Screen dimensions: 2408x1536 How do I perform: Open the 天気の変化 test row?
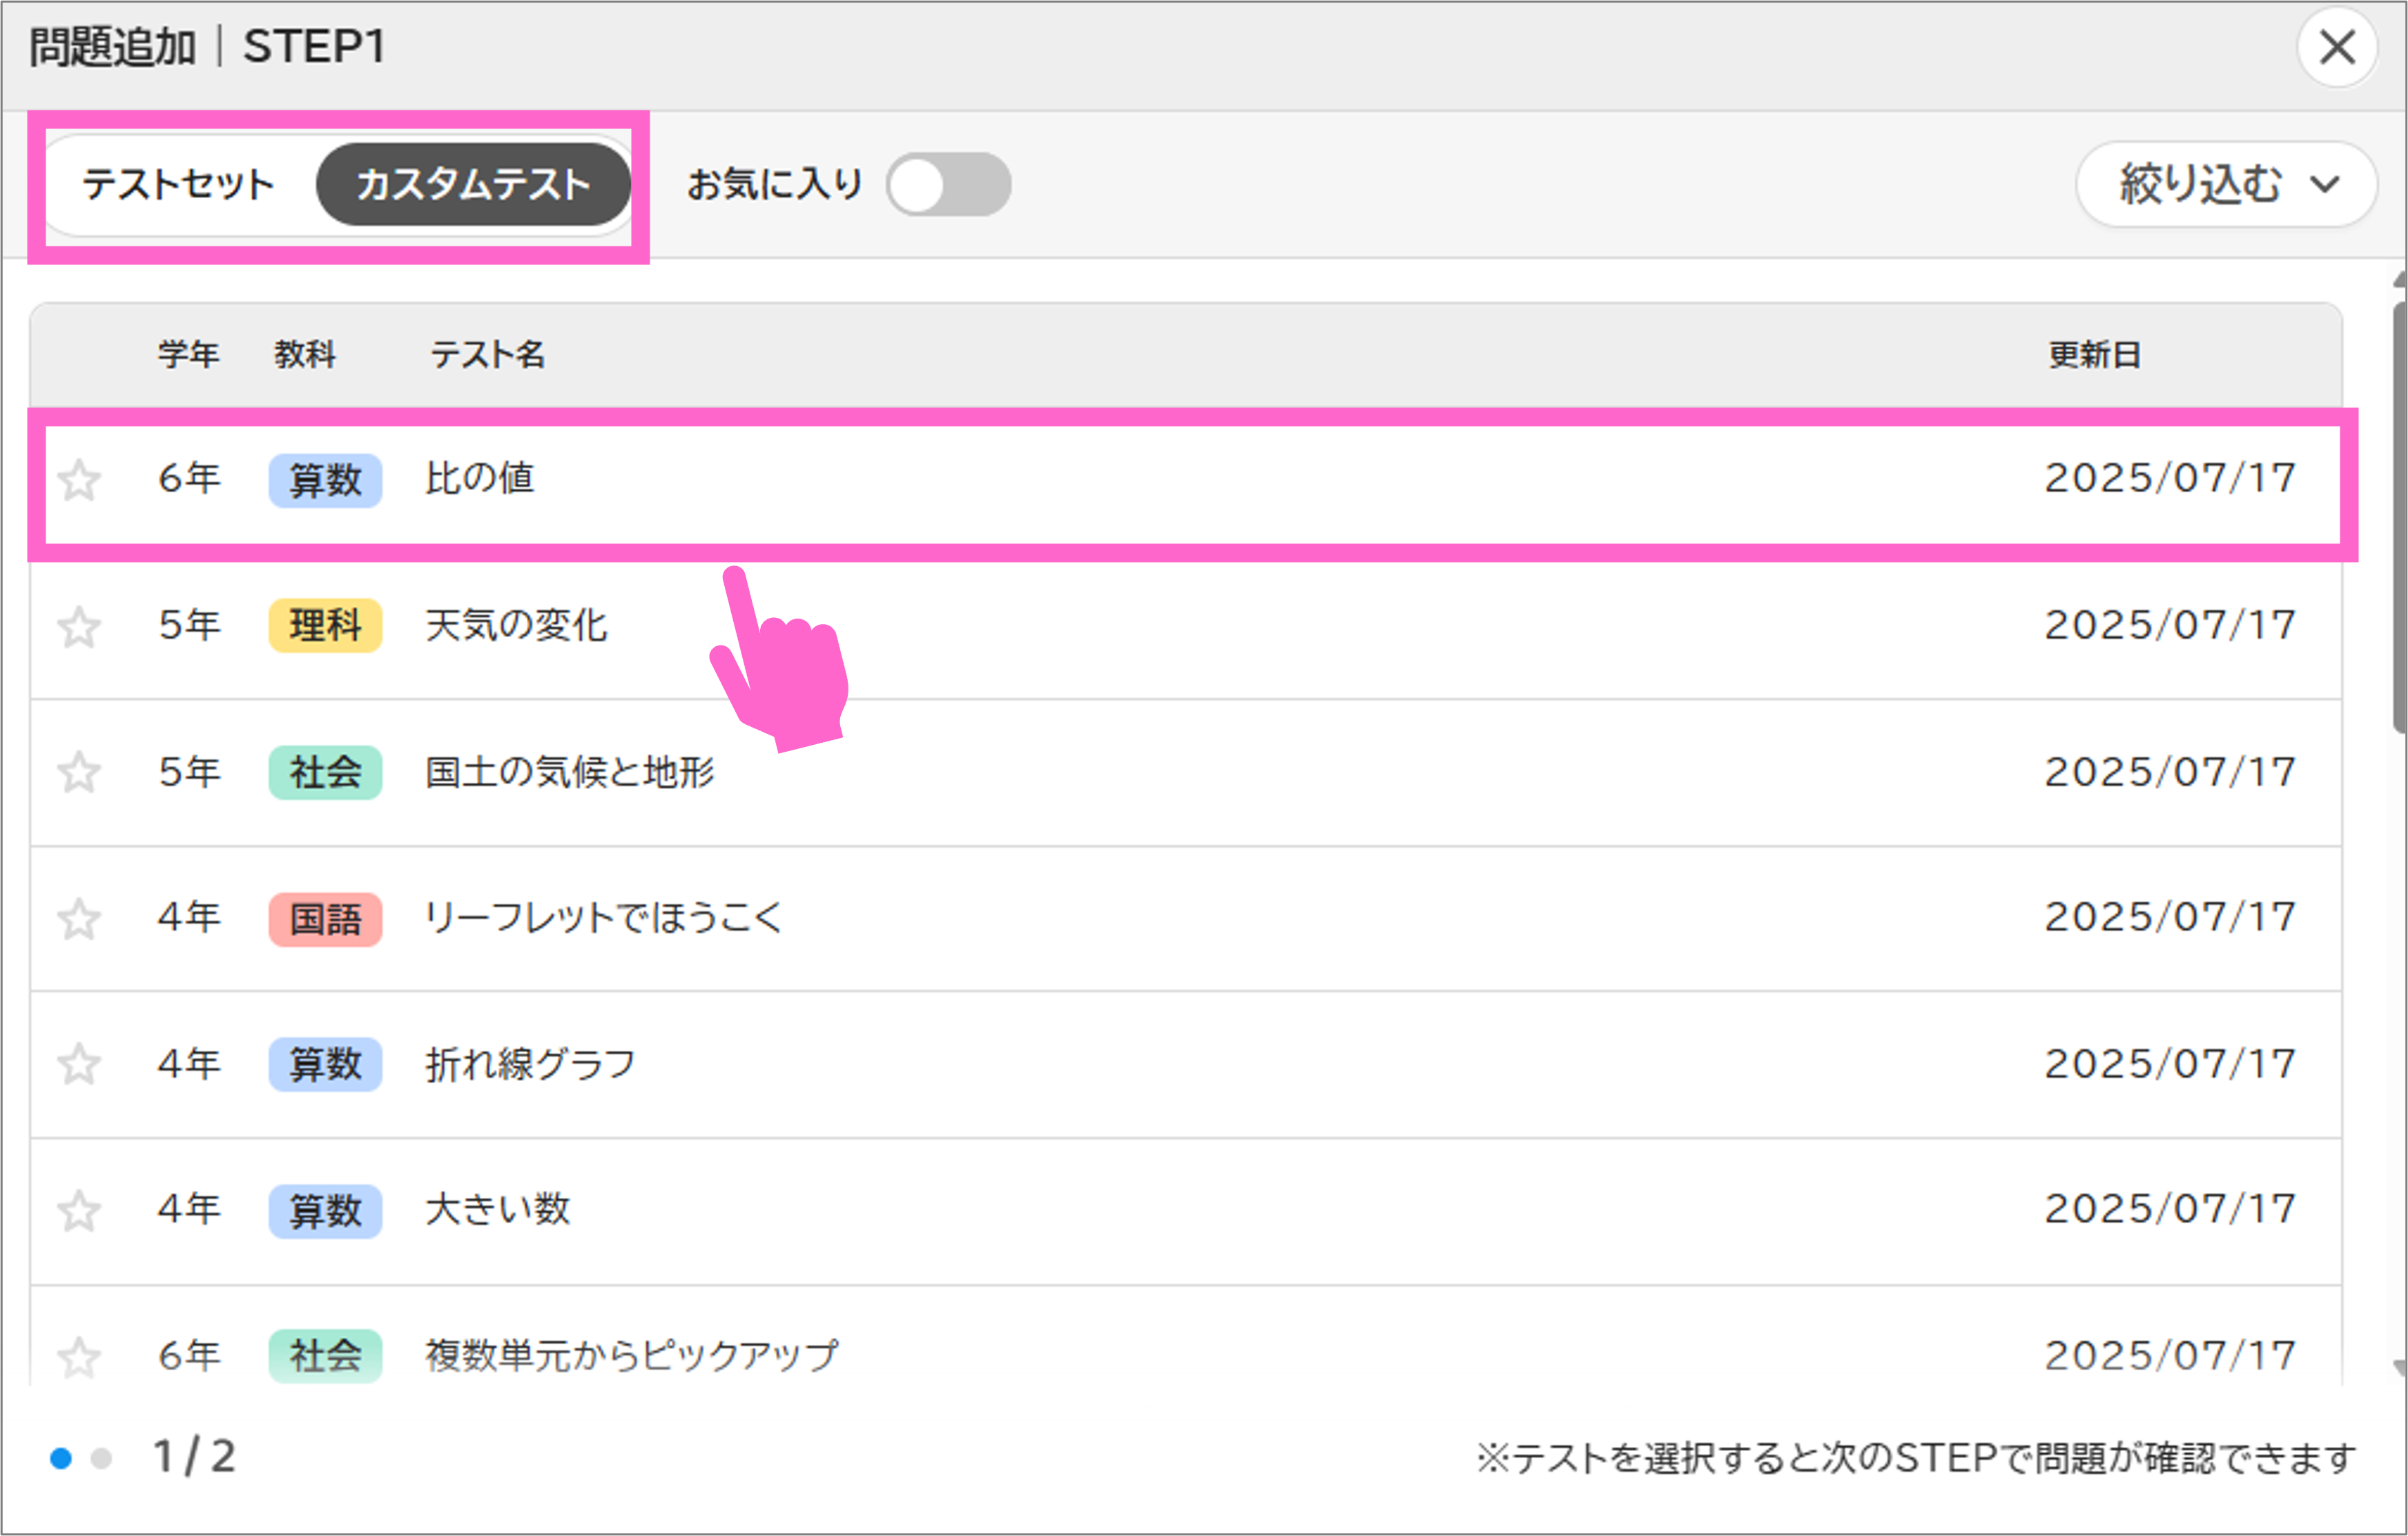[516, 626]
